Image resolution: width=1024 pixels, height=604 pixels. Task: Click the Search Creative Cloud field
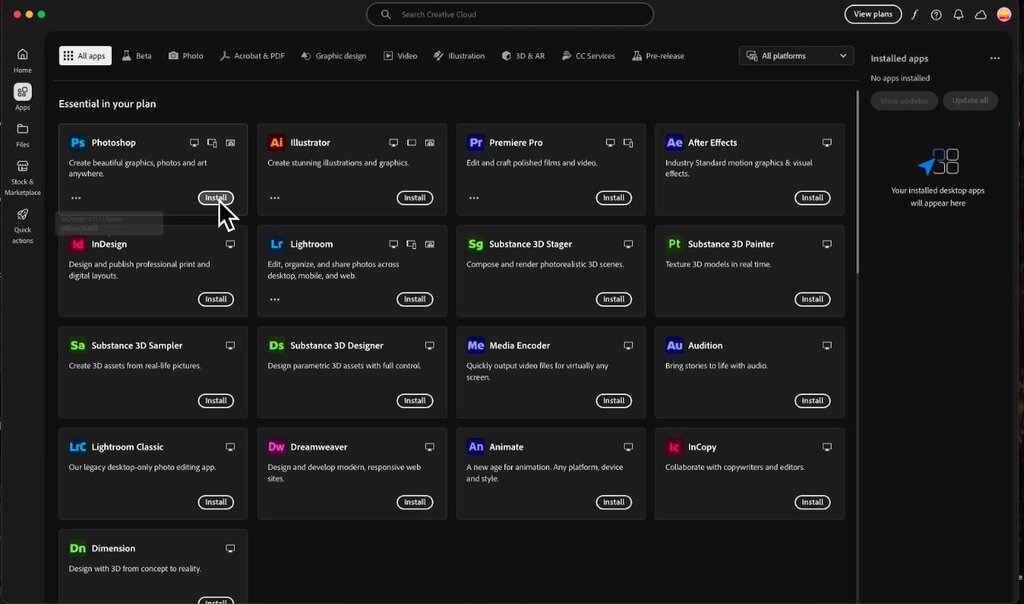pyautogui.click(x=510, y=15)
